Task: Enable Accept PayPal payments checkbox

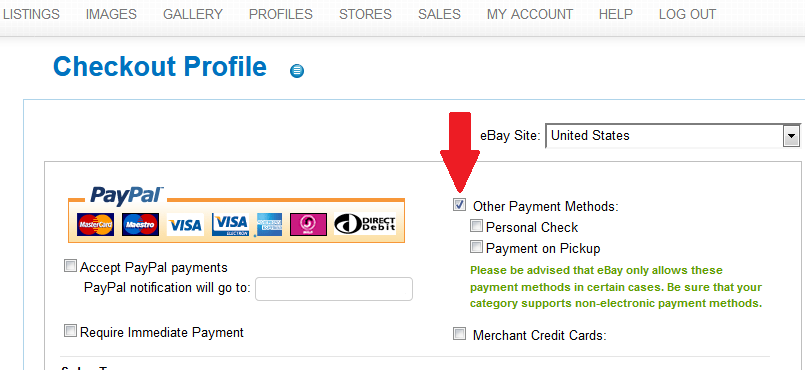Action: pyautogui.click(x=70, y=266)
